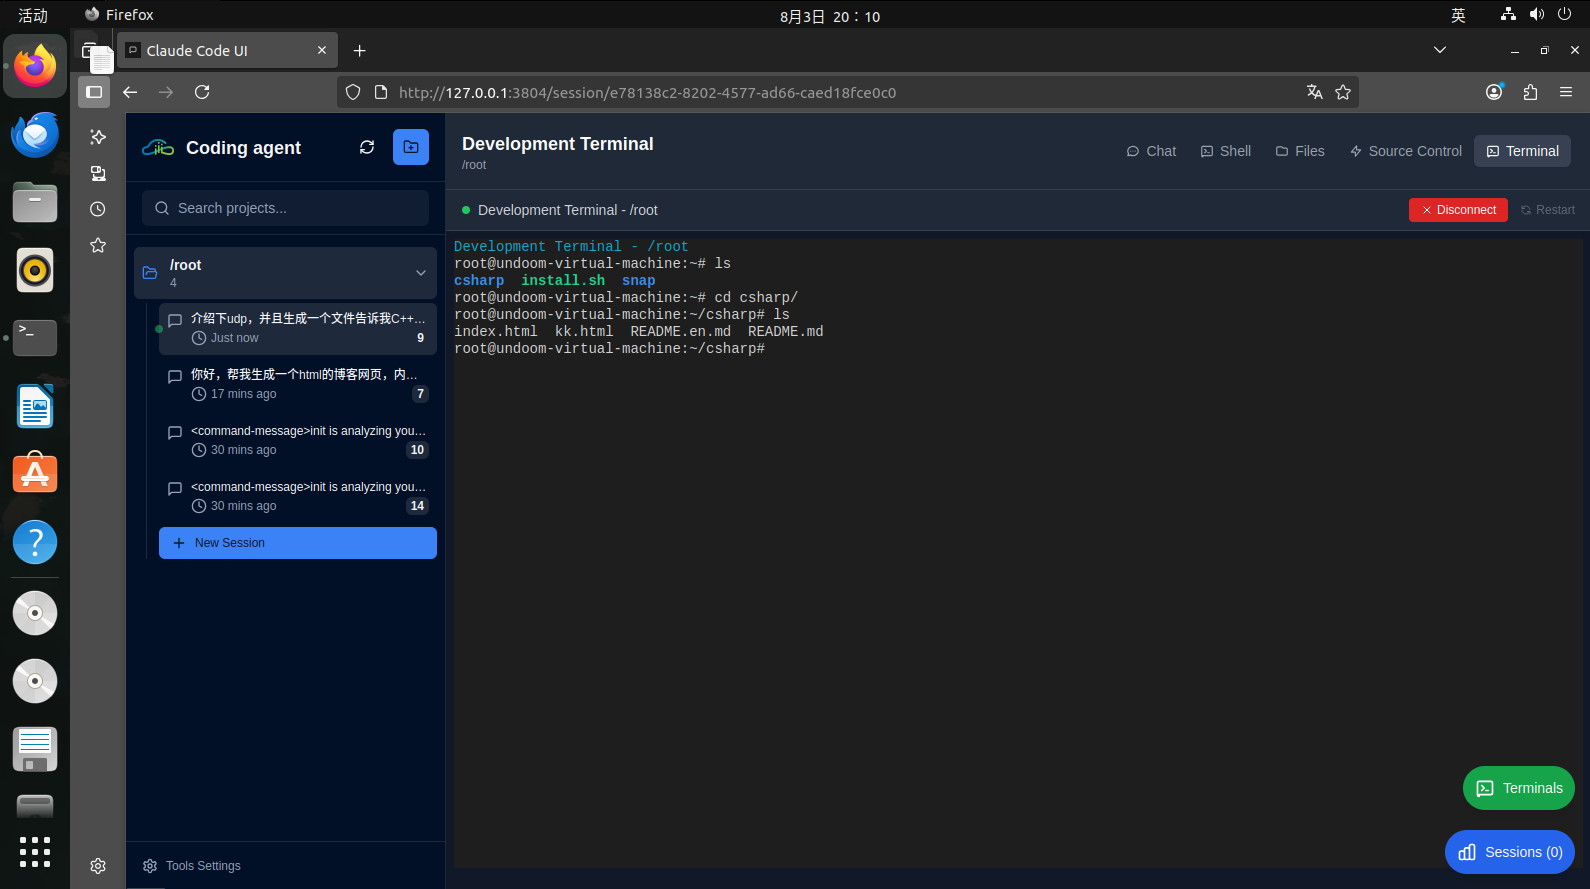The width and height of the screenshot is (1590, 889).
Task: Open the Firefox application menu
Action: (x=1566, y=92)
